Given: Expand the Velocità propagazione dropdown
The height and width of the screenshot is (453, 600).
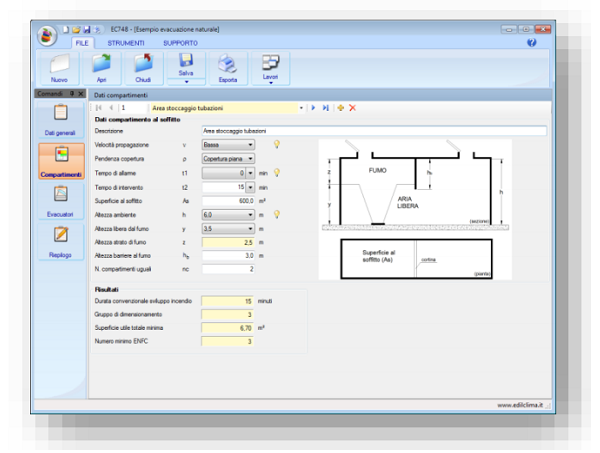Looking at the screenshot, I should click(x=250, y=144).
